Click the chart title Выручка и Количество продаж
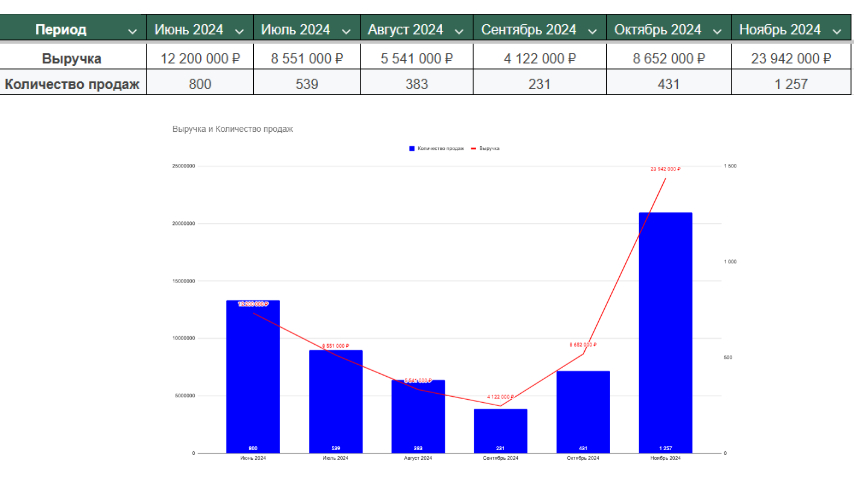 [x=233, y=129]
